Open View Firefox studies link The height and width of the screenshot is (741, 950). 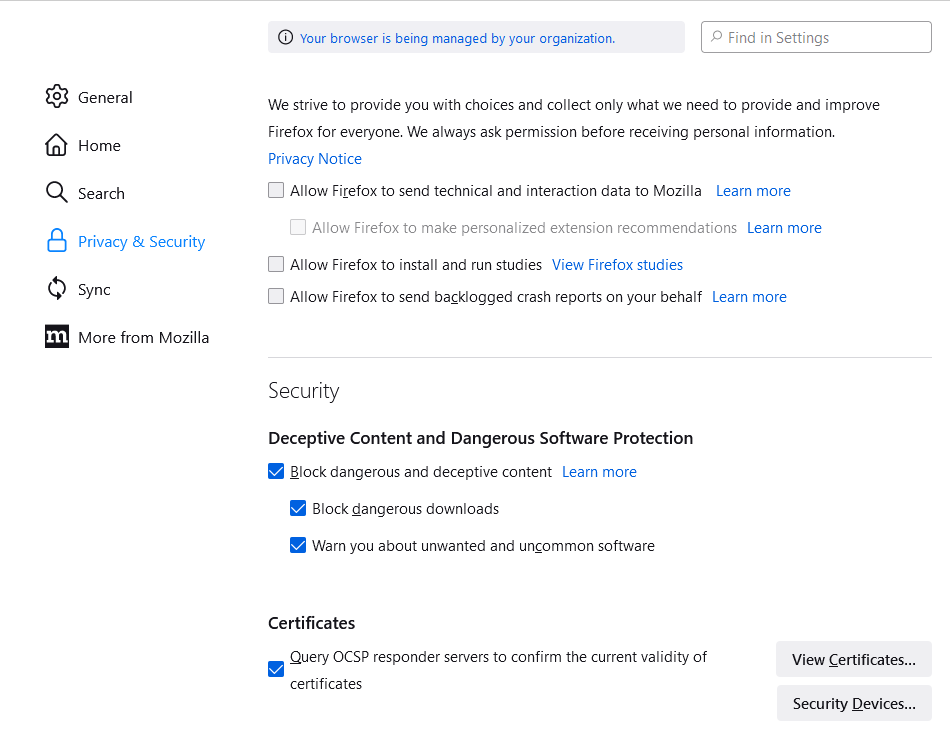click(x=617, y=265)
